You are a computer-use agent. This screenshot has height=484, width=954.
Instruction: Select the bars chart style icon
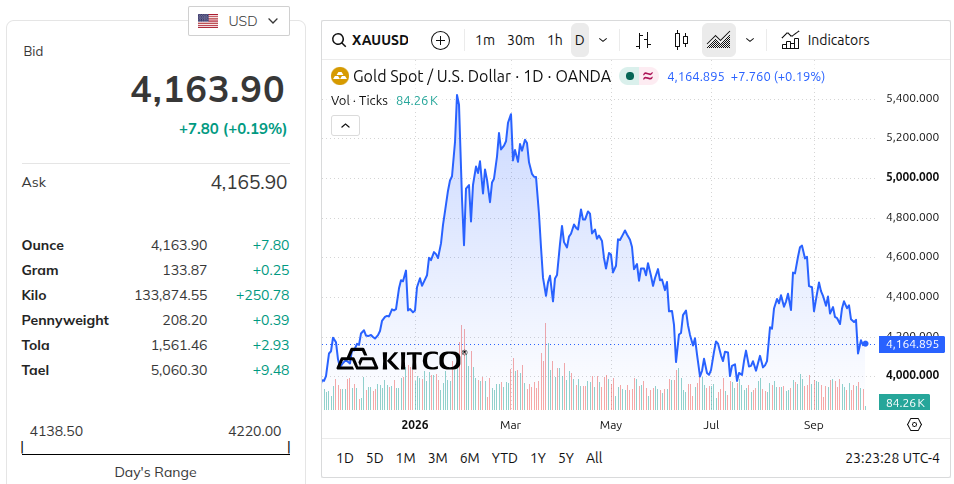643,41
